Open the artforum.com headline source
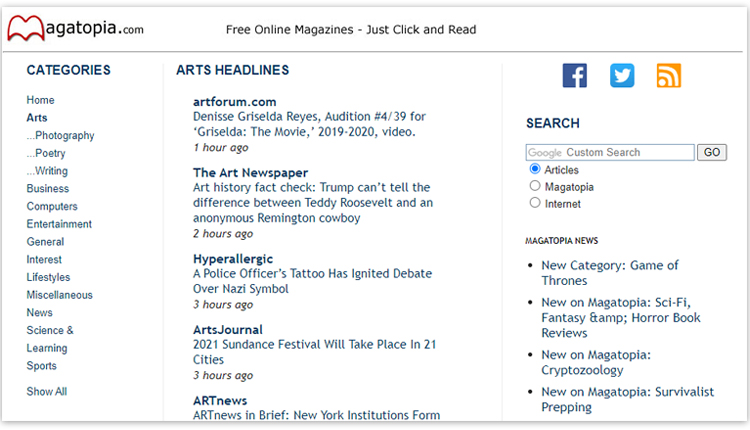This screenshot has width=750, height=430. (x=234, y=102)
